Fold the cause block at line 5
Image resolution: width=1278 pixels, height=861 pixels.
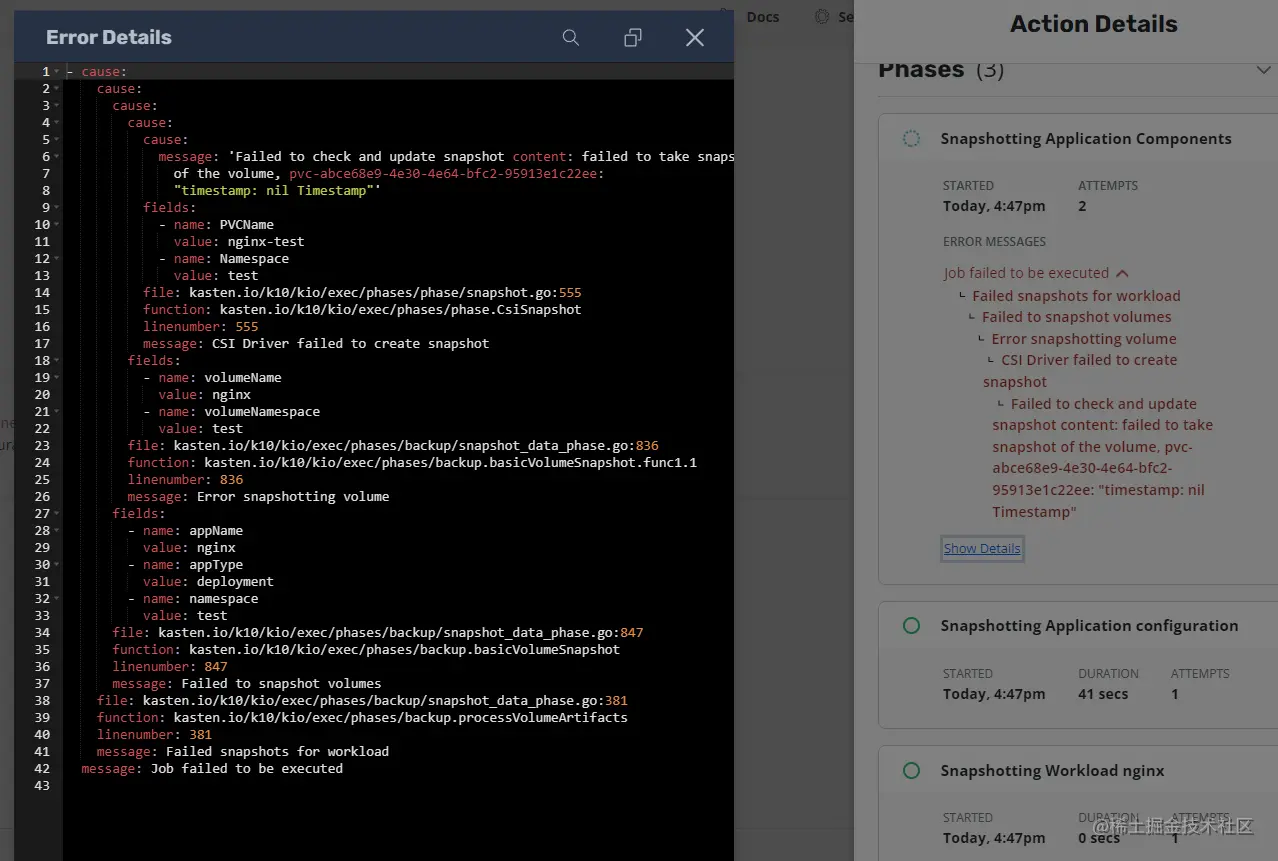click(57, 140)
